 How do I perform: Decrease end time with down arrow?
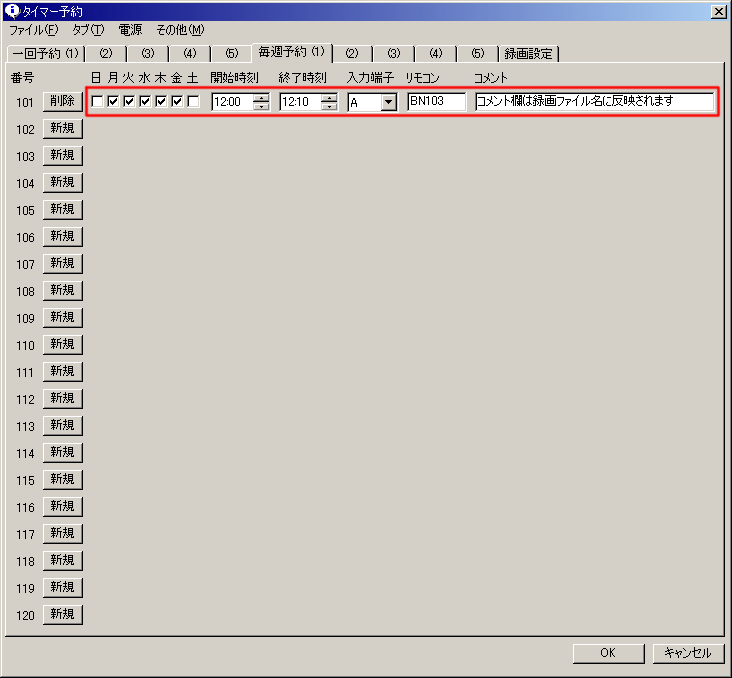(329, 106)
